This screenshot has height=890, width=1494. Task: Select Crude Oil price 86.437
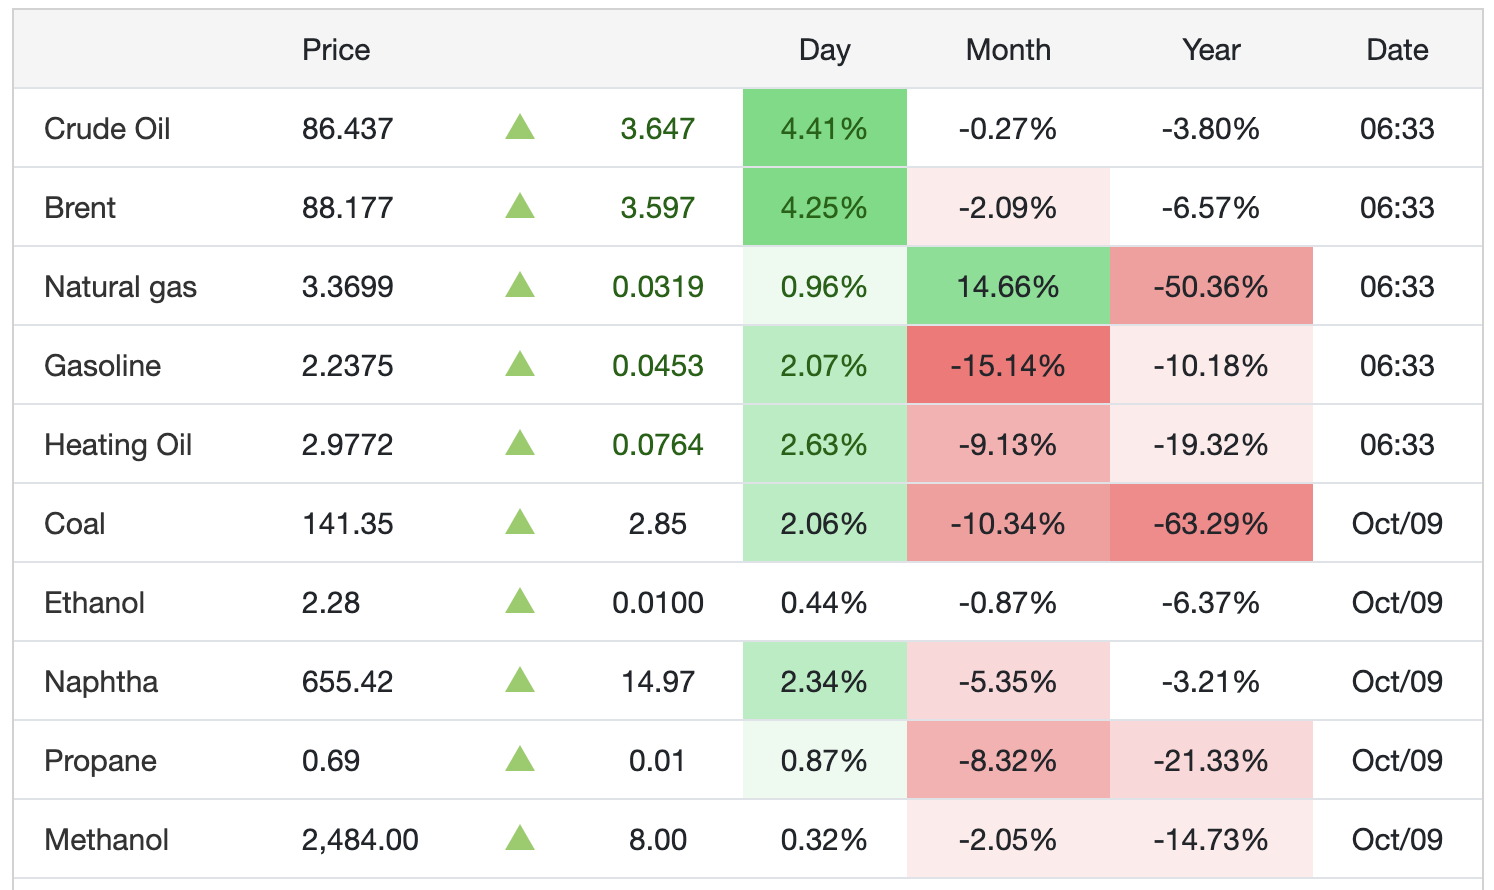coord(348,129)
